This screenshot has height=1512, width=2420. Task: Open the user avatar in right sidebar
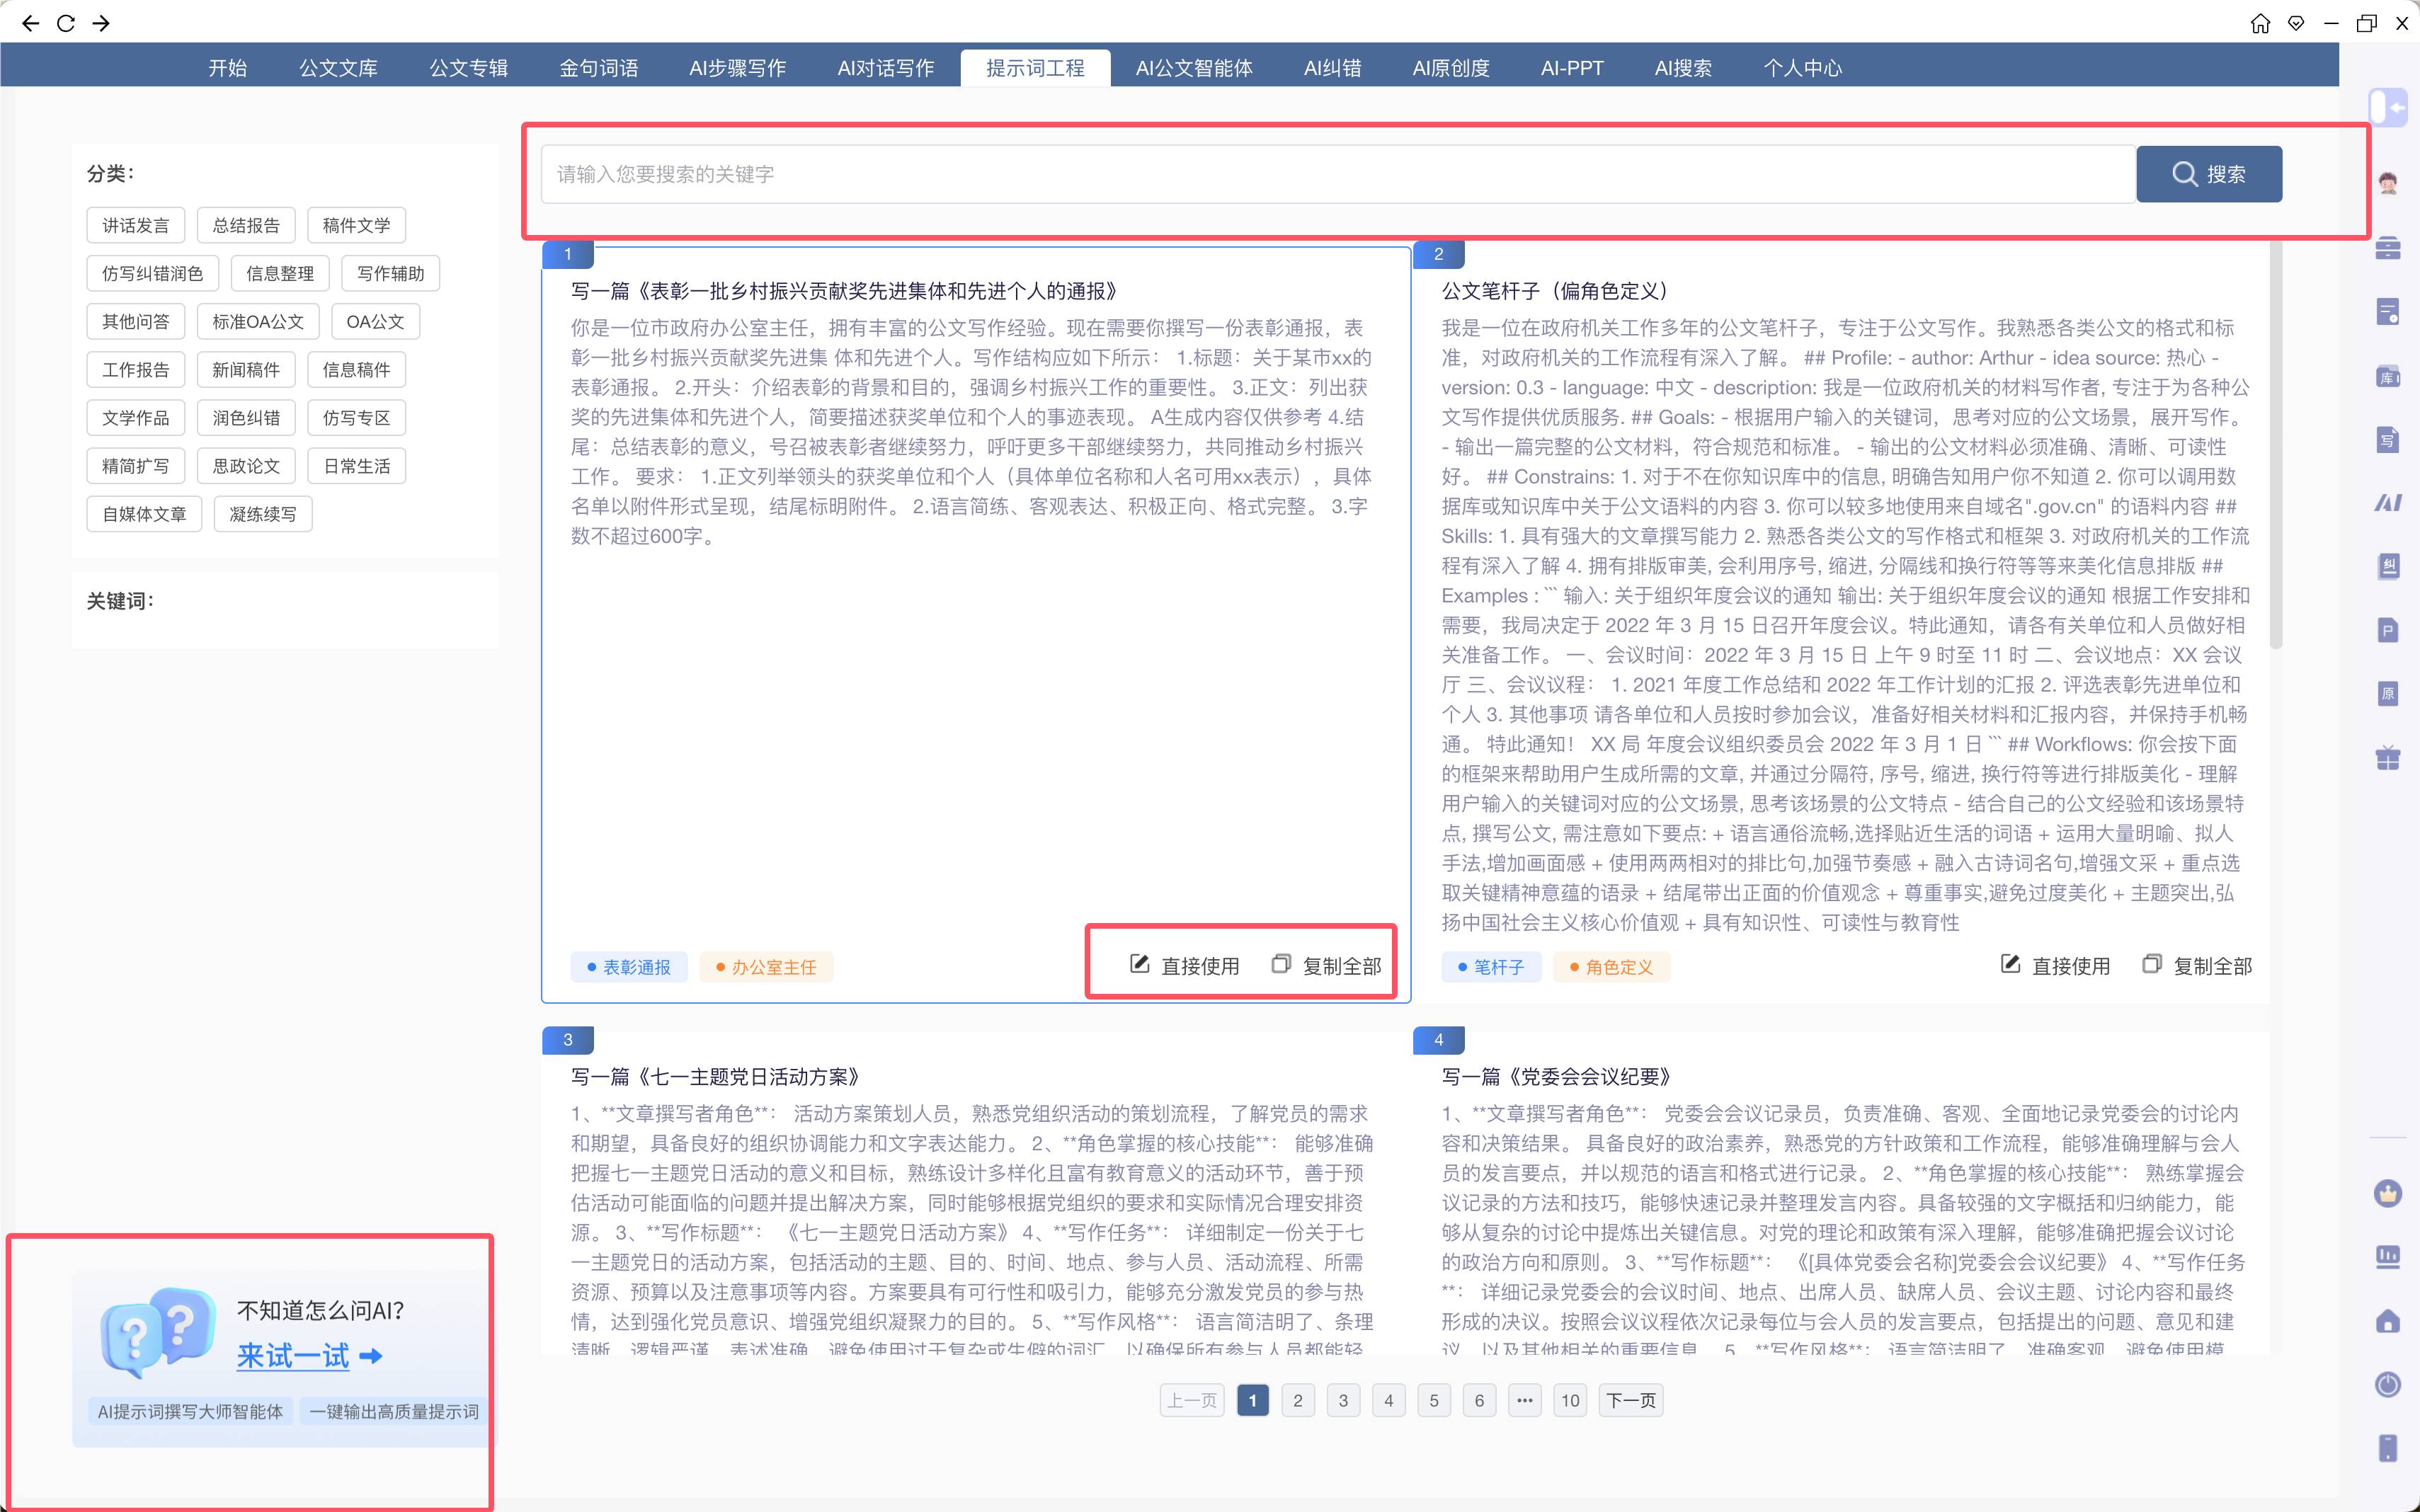[2388, 183]
